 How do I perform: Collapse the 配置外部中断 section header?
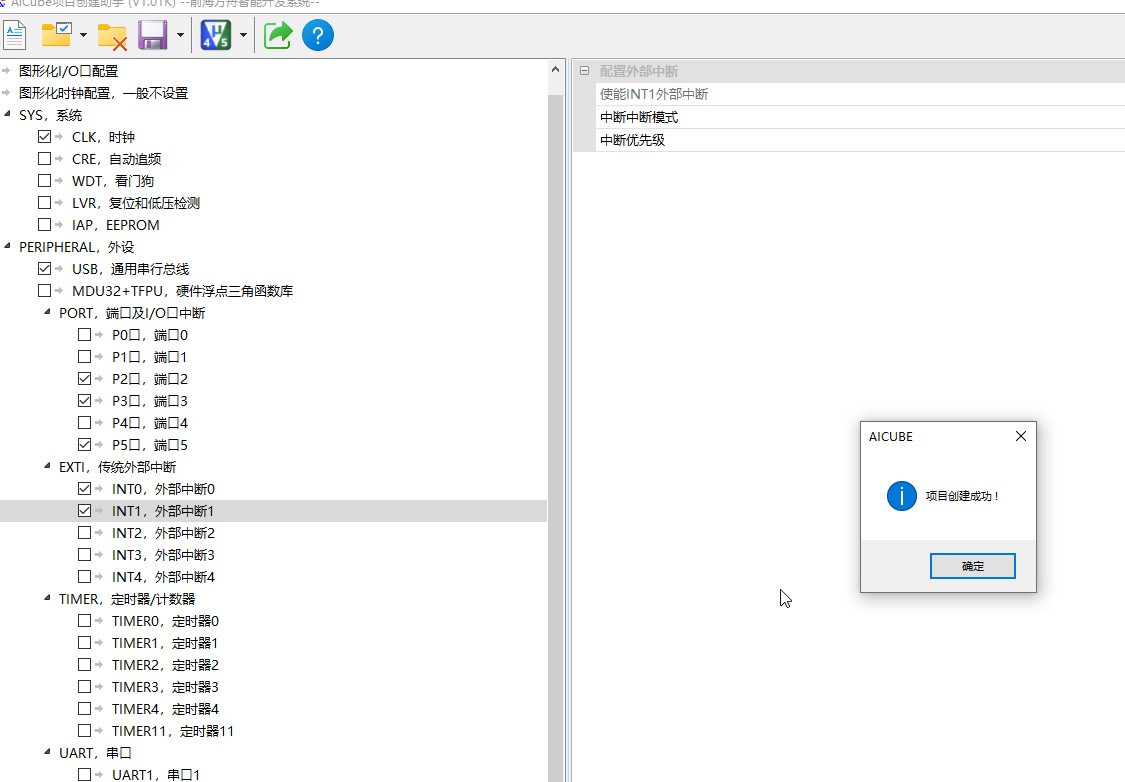point(583,70)
